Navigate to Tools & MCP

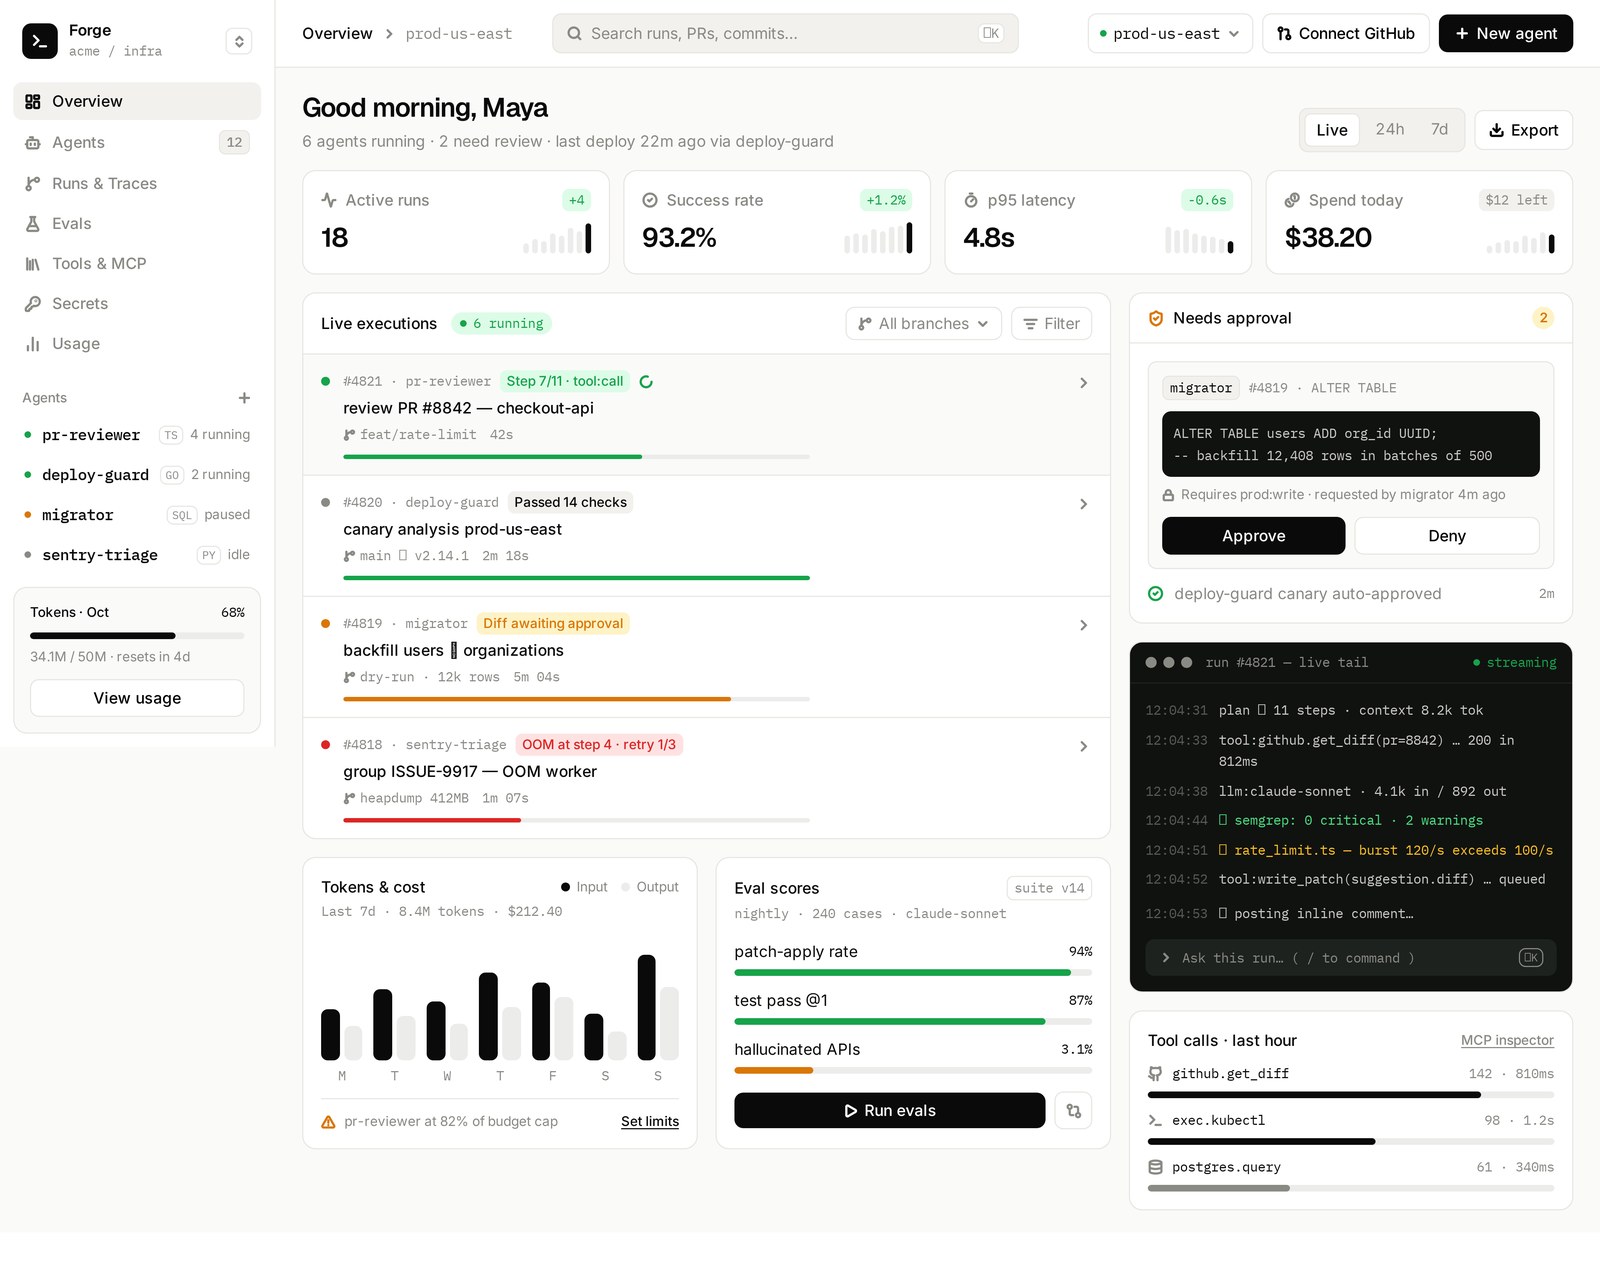[137, 264]
